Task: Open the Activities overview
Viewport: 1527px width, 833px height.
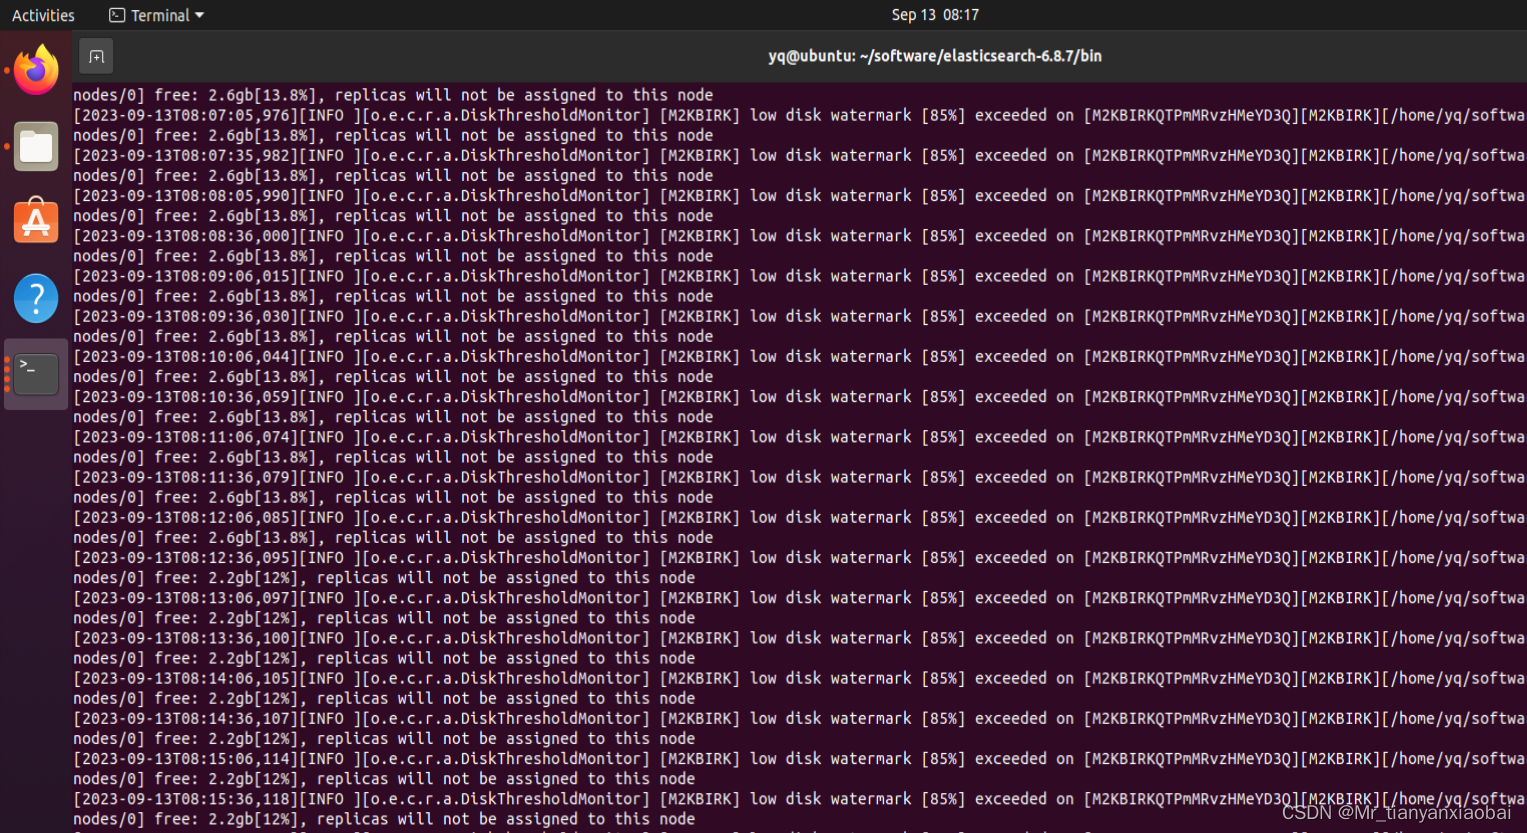Action: pyautogui.click(x=43, y=15)
